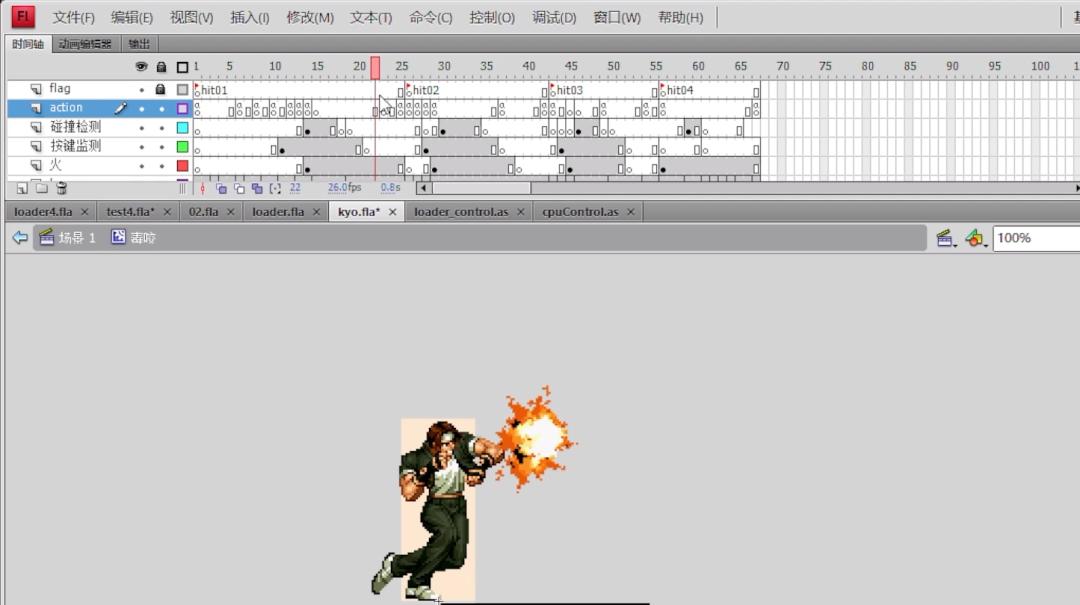Open the 窗口 menu
The width and height of the screenshot is (1080, 605).
616,17
